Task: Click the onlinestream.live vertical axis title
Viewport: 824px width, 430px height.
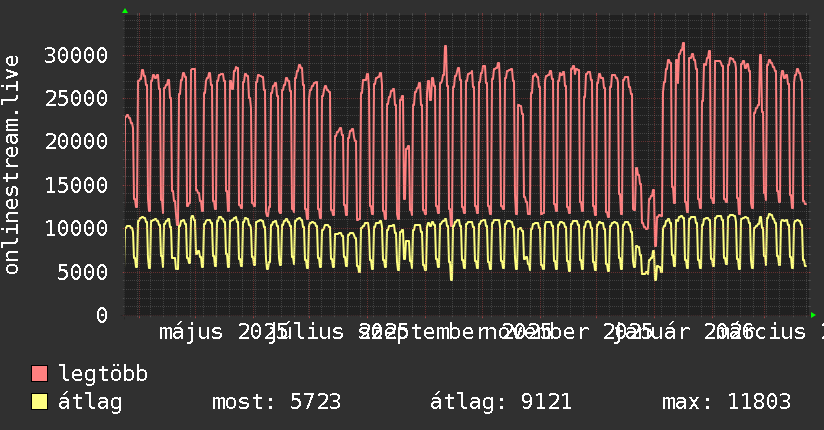Action: (11, 165)
